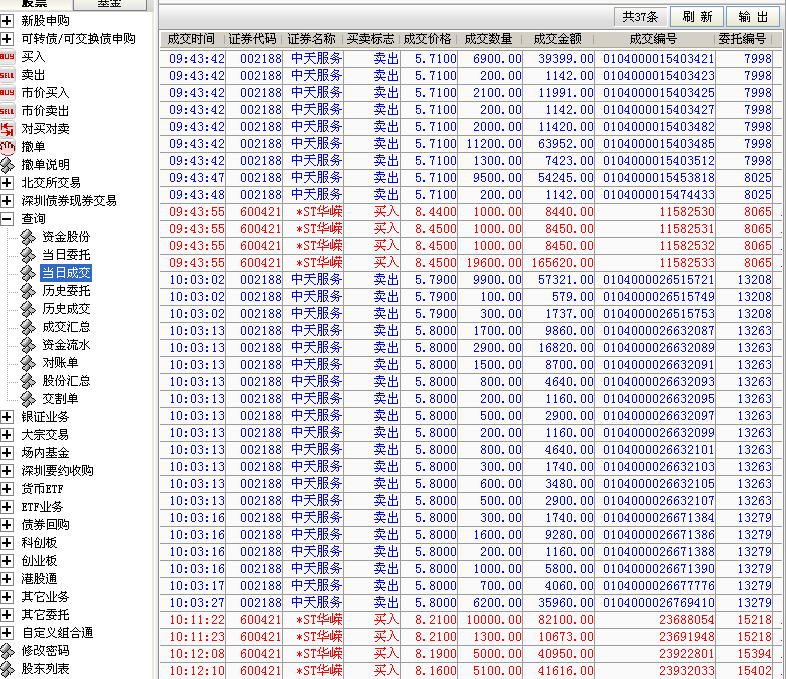The height and width of the screenshot is (679, 786).
Task: Click the 成交编号 column header
Action: [654, 39]
